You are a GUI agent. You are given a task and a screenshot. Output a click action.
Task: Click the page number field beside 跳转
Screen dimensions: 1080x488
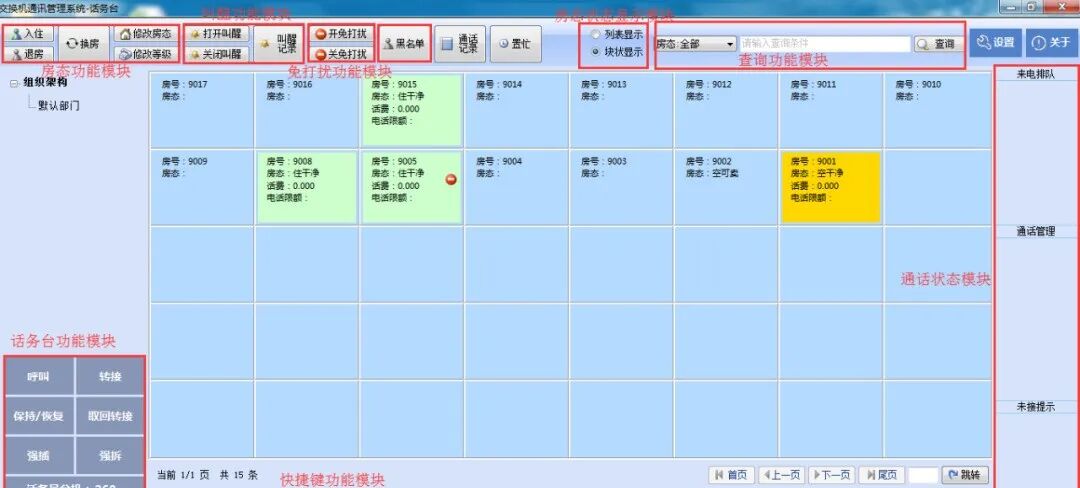(923, 475)
